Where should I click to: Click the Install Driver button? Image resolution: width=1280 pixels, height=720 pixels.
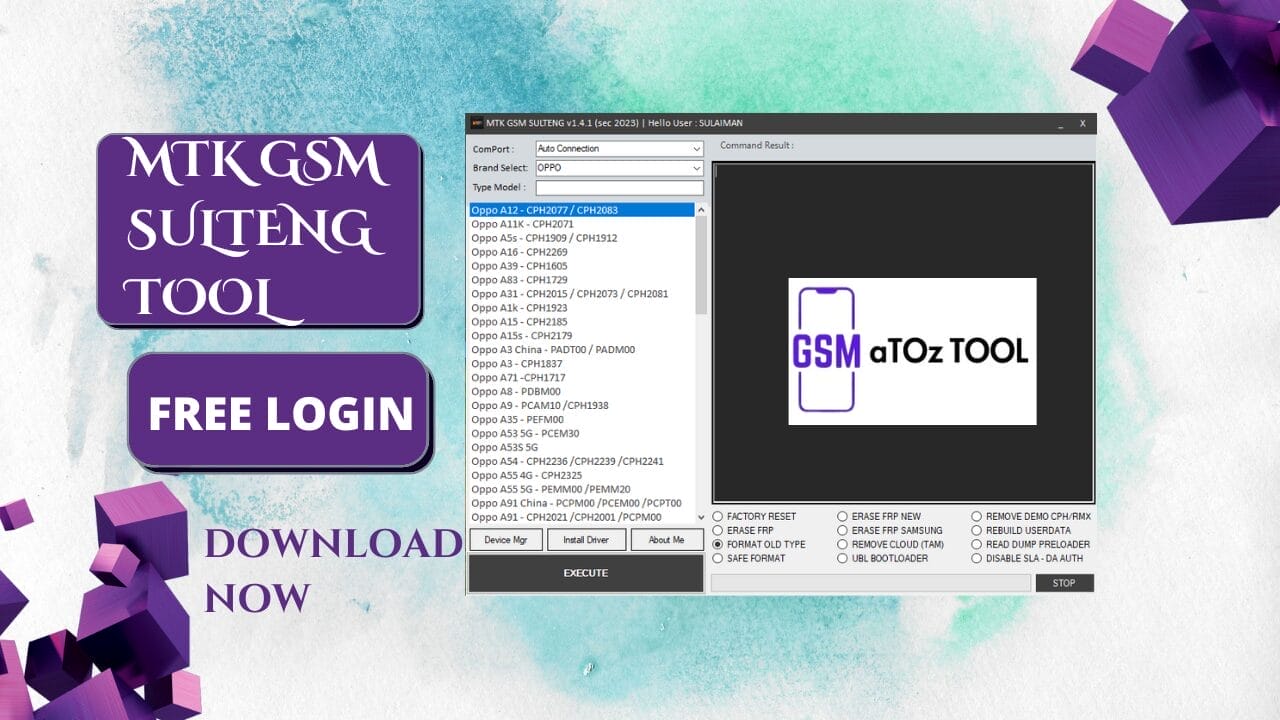click(586, 539)
